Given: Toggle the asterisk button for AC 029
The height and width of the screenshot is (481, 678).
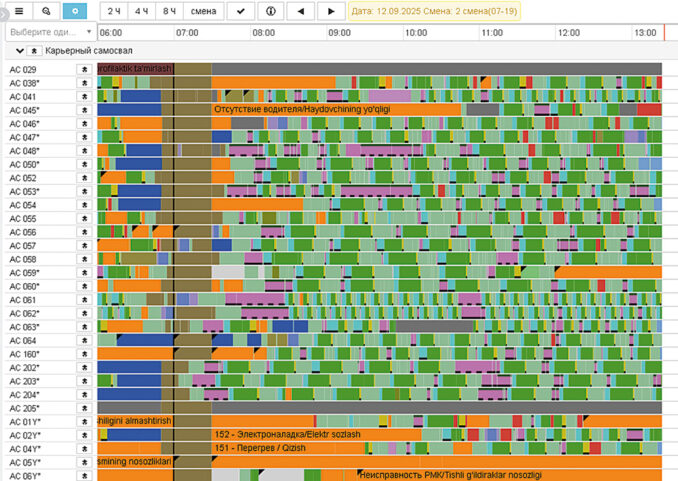Looking at the screenshot, I should pyautogui.click(x=84, y=70).
